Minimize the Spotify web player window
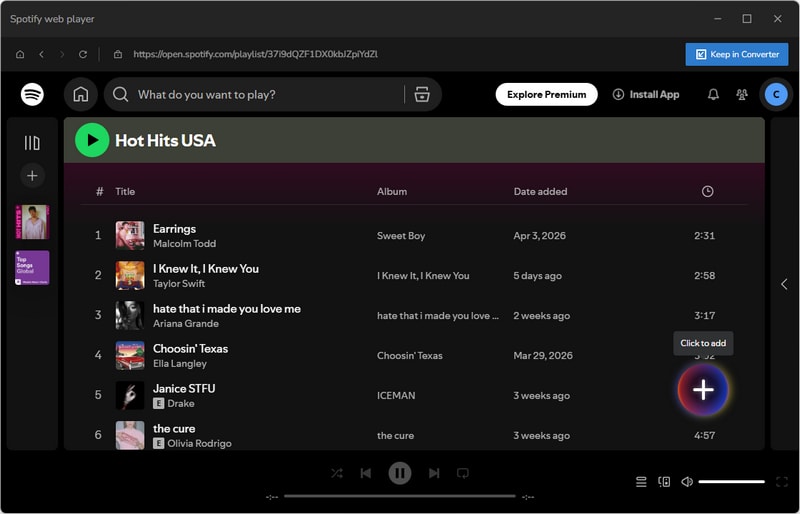Image resolution: width=800 pixels, height=514 pixels. pyautogui.click(x=717, y=19)
